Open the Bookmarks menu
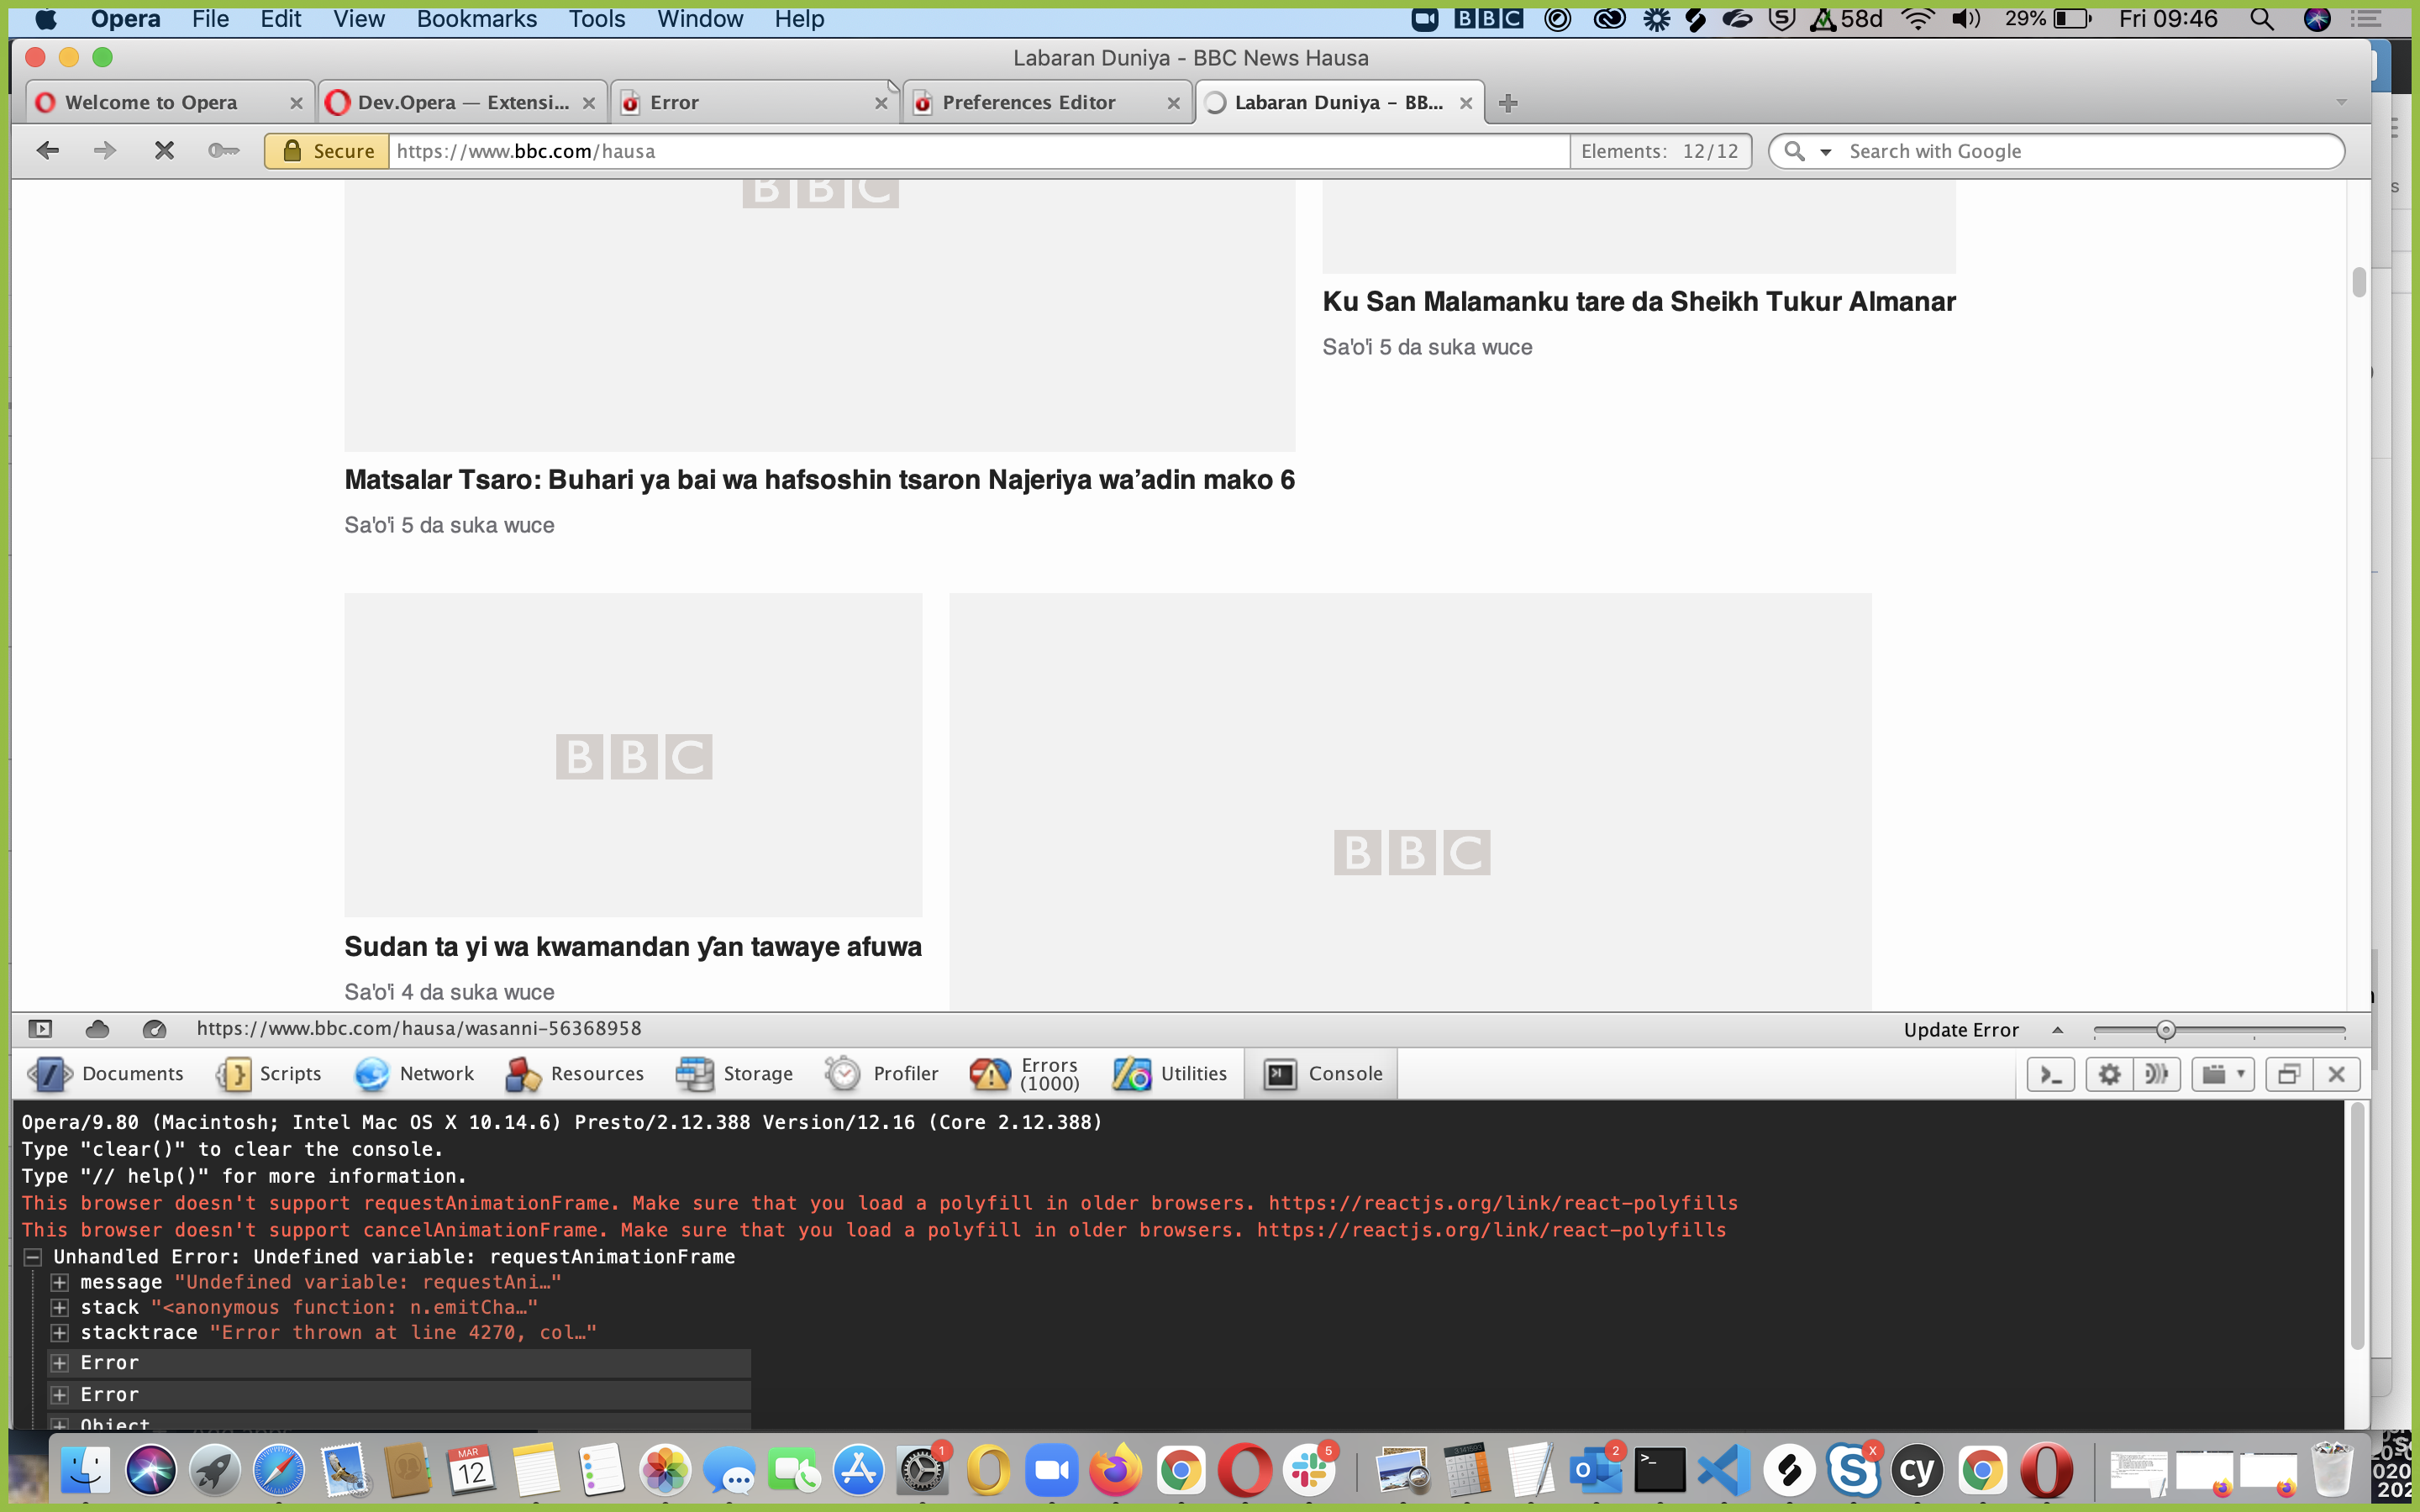This screenshot has height=1512, width=2420. (476, 19)
